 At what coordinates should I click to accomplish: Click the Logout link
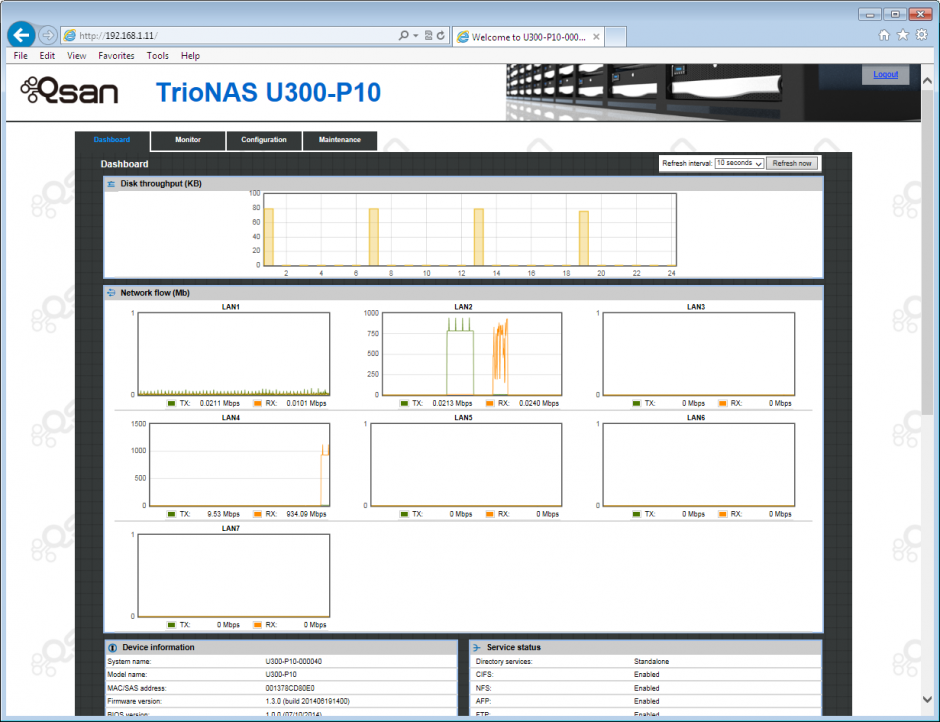pos(885,74)
